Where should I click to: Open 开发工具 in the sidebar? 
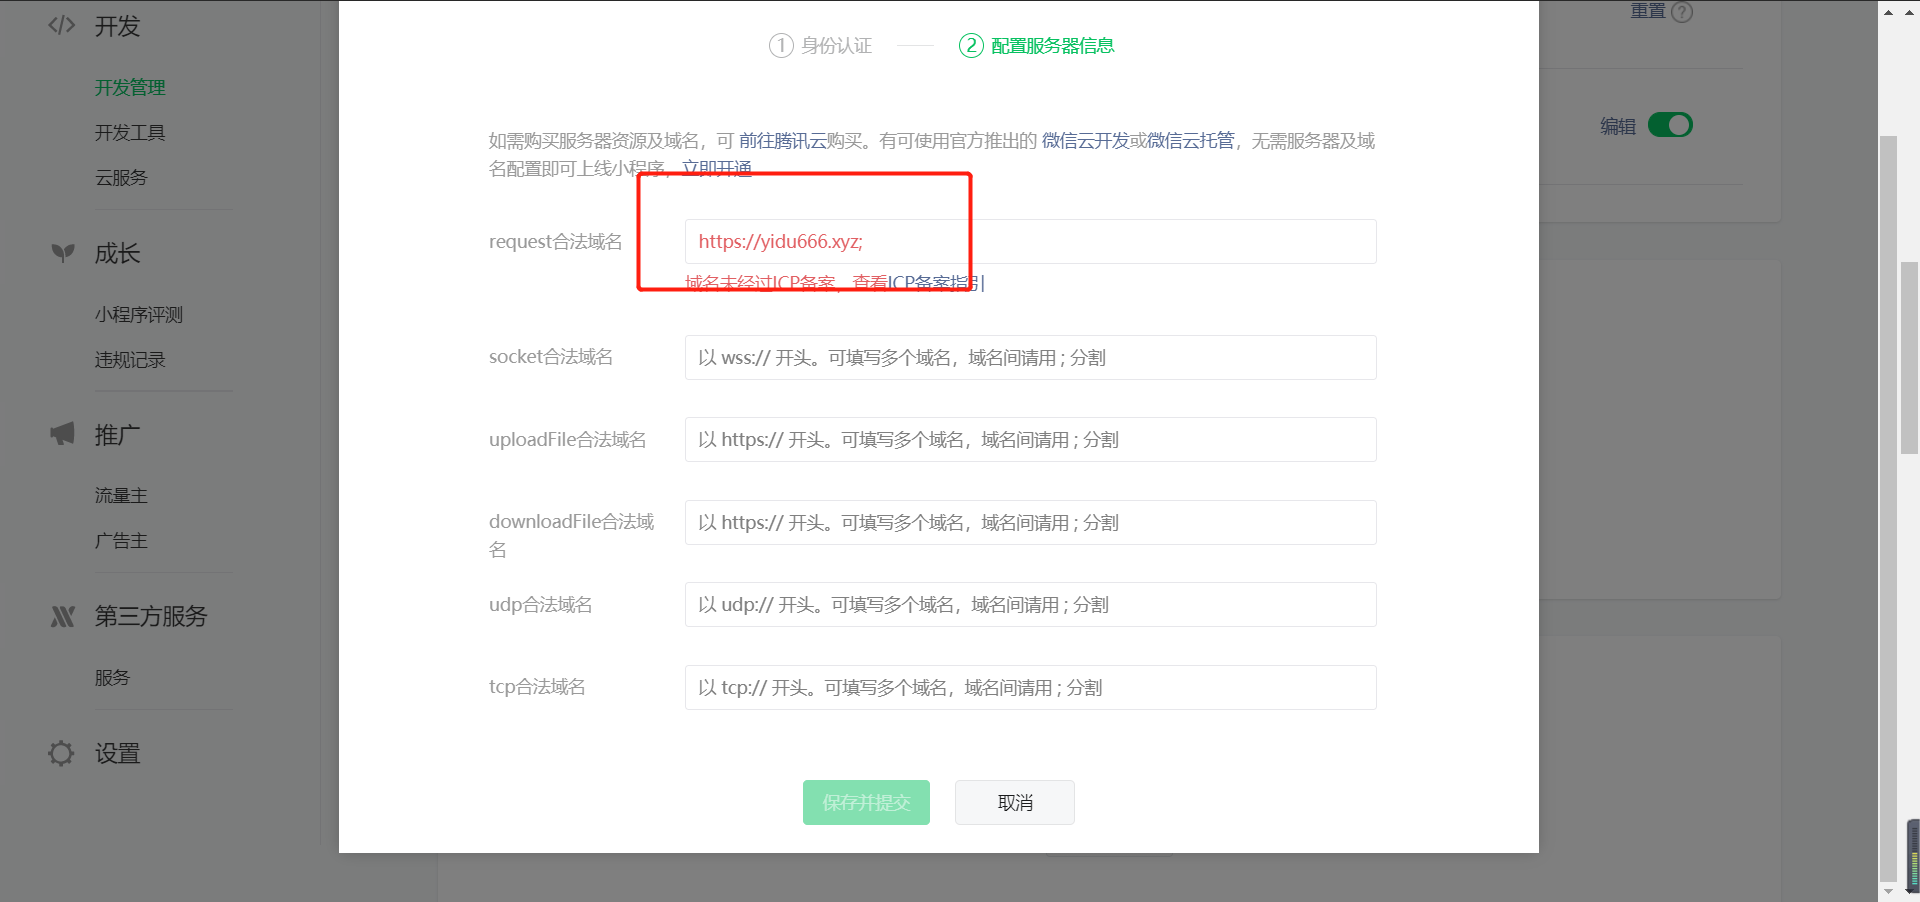(130, 133)
